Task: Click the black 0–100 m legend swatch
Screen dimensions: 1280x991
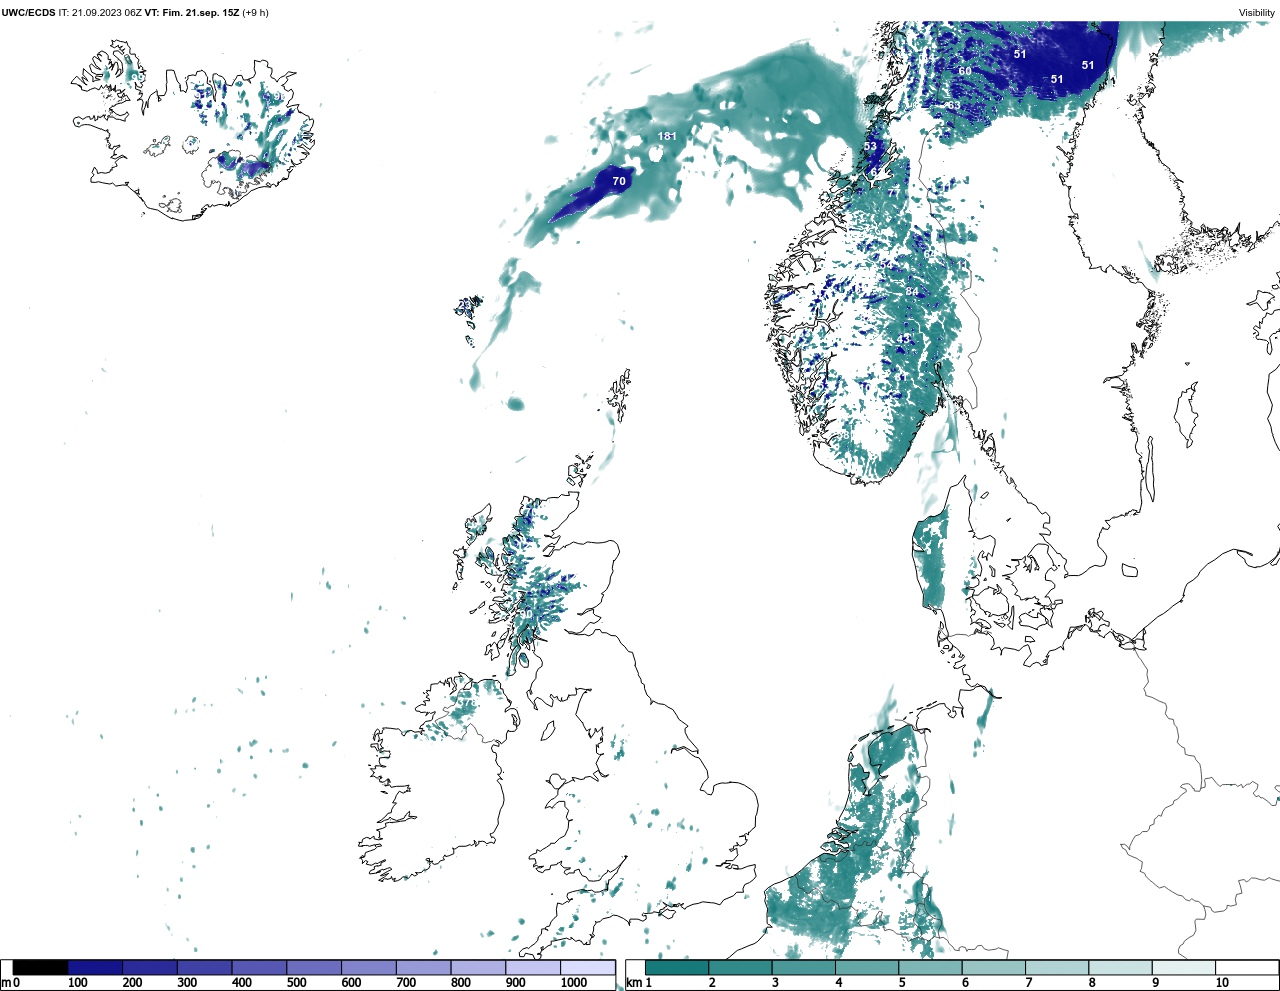Action: pyautogui.click(x=41, y=967)
